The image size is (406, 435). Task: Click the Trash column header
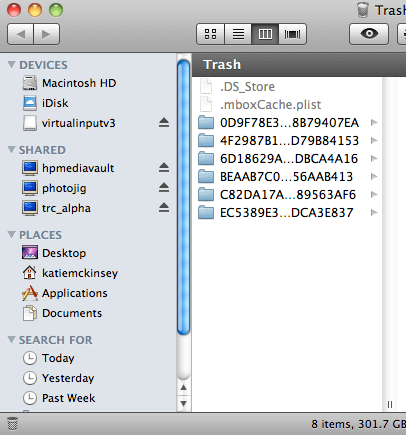point(299,65)
